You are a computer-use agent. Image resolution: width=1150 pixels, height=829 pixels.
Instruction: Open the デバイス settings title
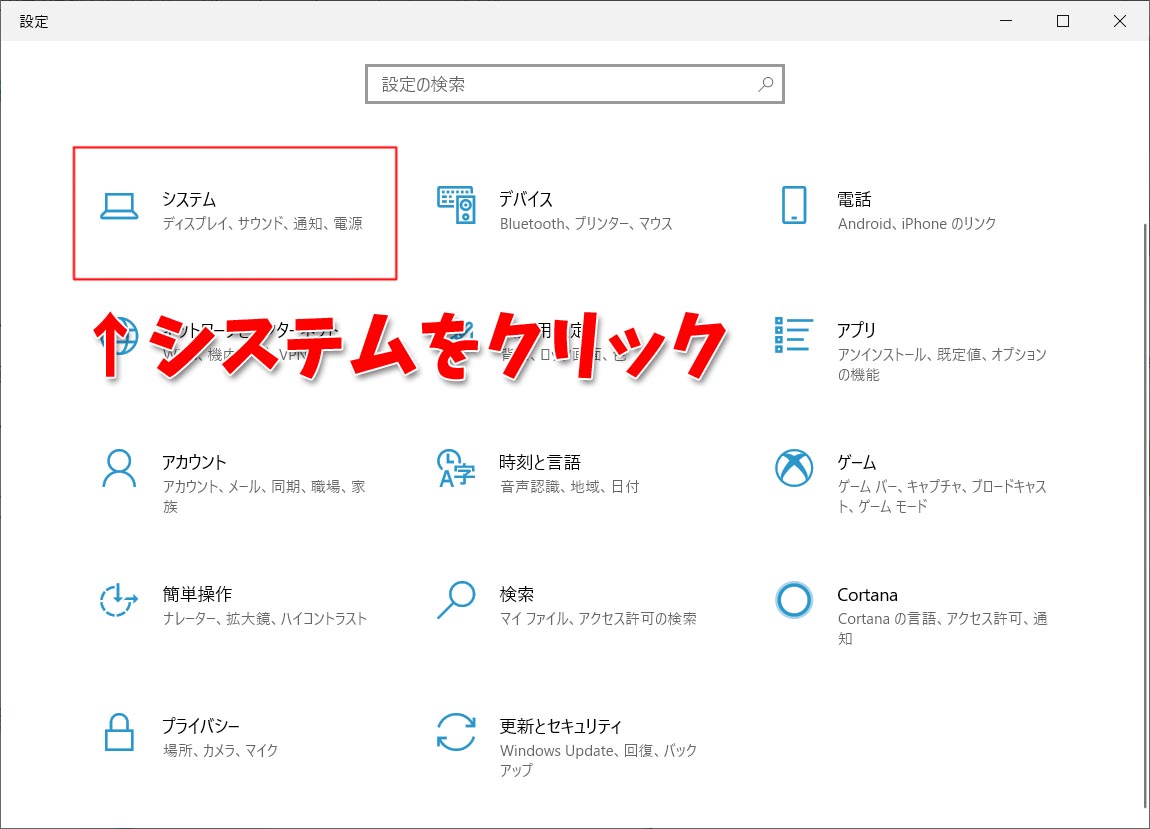(x=526, y=200)
